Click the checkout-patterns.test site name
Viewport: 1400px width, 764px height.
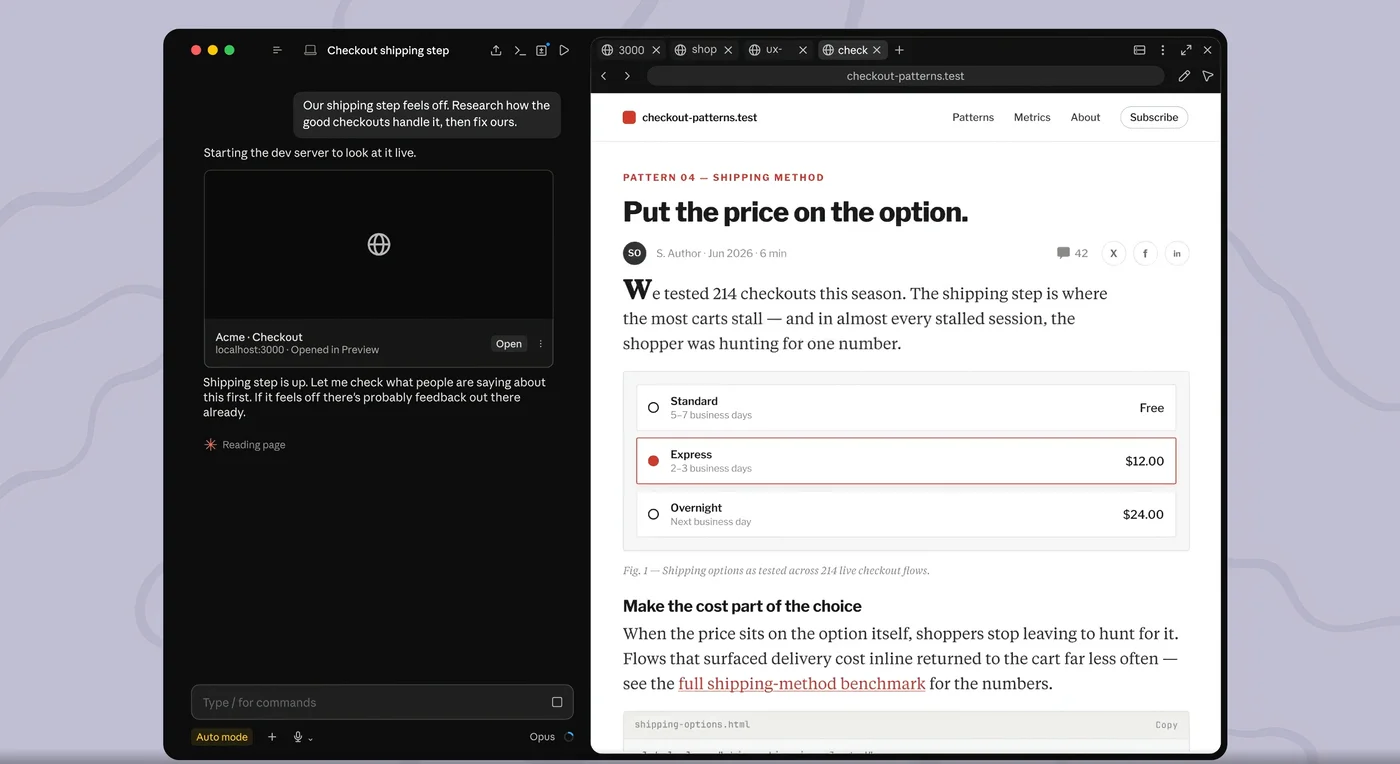coord(700,117)
